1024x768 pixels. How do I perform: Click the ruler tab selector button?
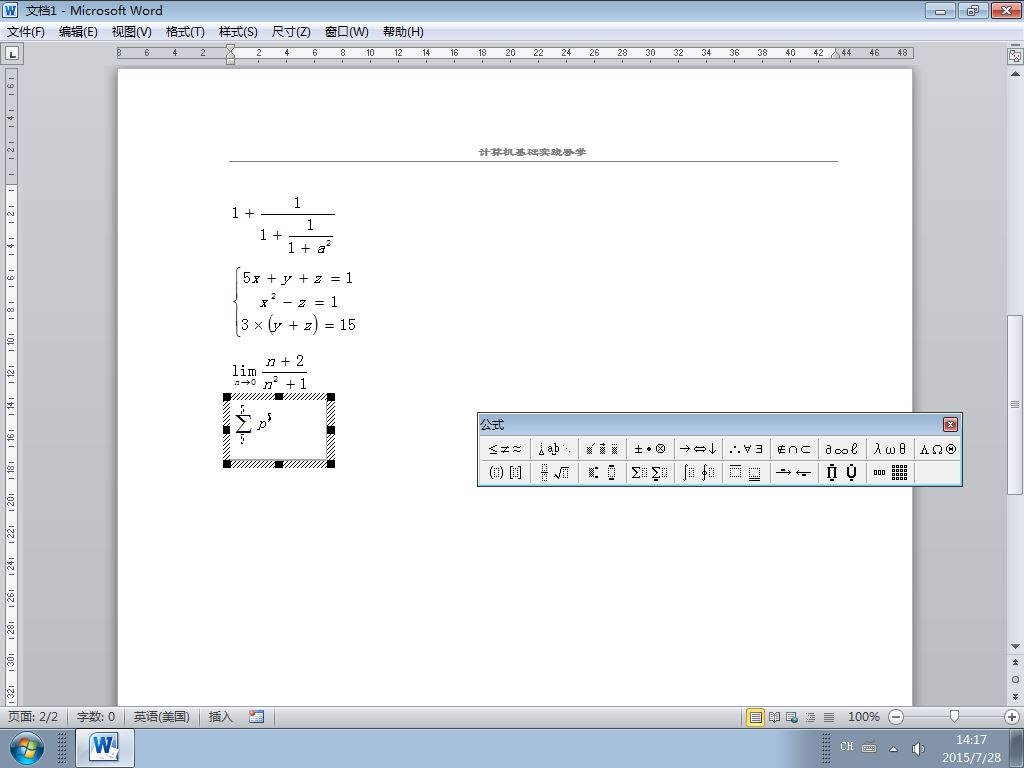(x=13, y=54)
